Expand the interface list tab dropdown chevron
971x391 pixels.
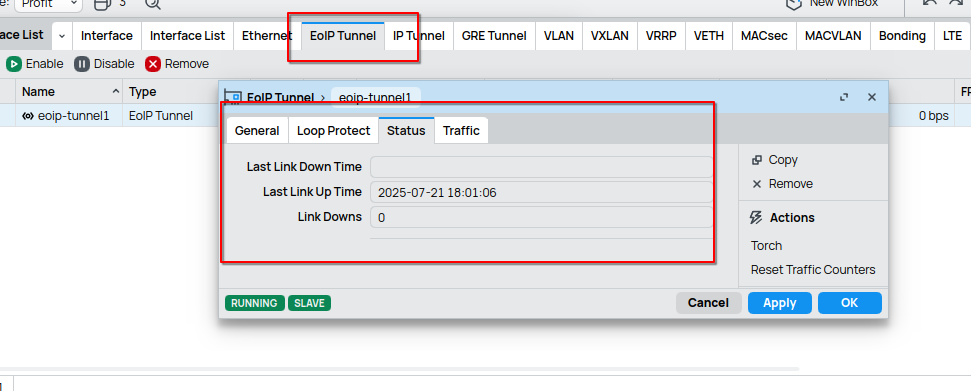click(62, 36)
